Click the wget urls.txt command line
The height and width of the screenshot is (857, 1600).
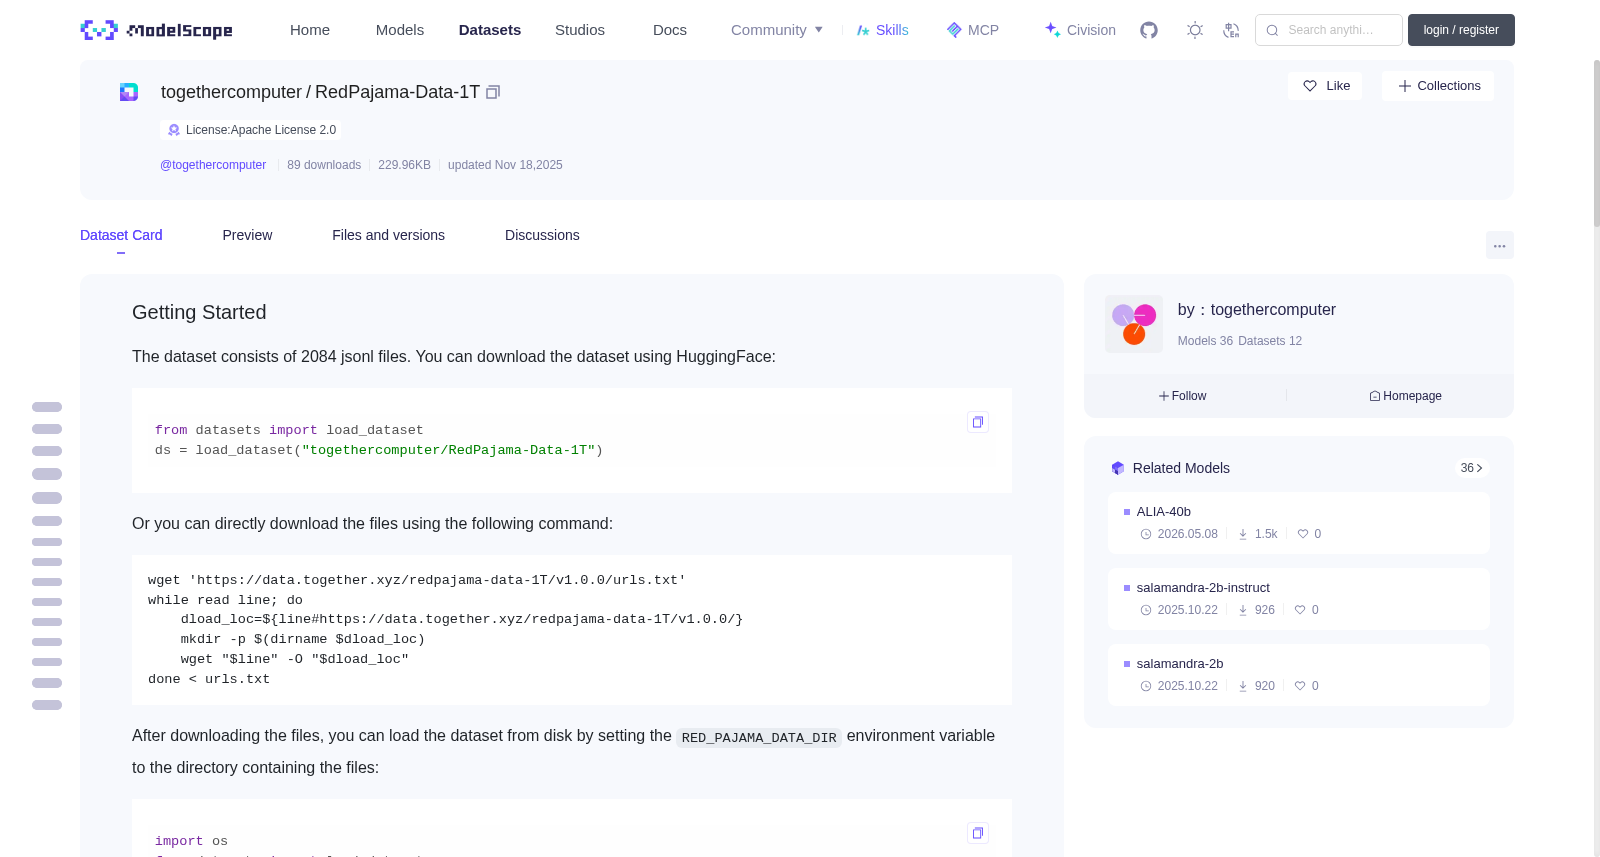(417, 580)
